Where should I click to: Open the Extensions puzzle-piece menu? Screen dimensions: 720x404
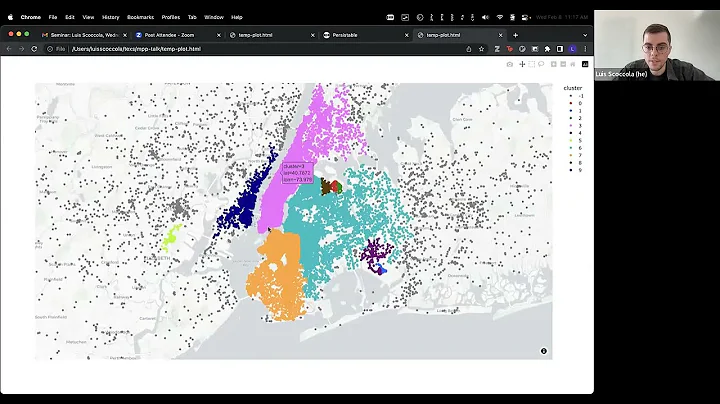547,49
